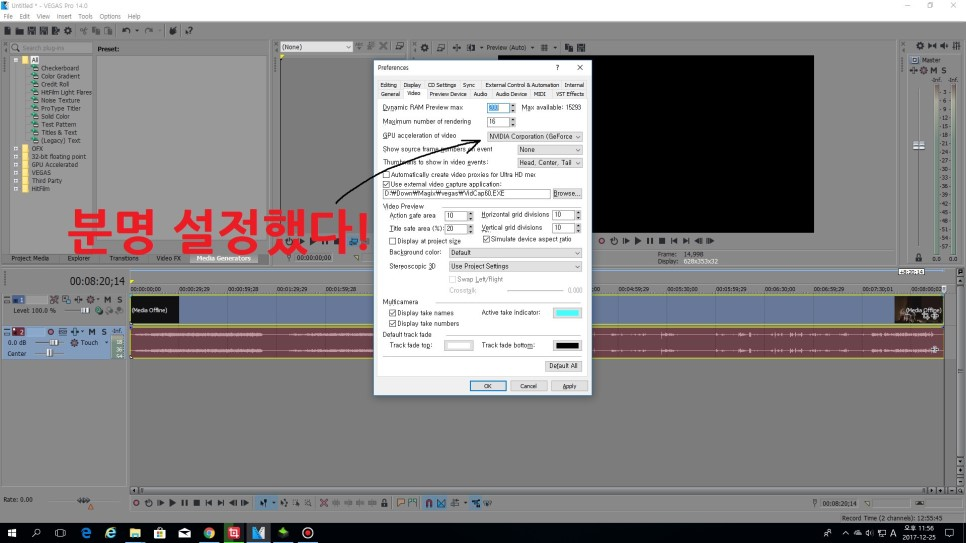Click Loop Playback icon on timeline transport
The image size is (966, 543).
click(x=148, y=503)
